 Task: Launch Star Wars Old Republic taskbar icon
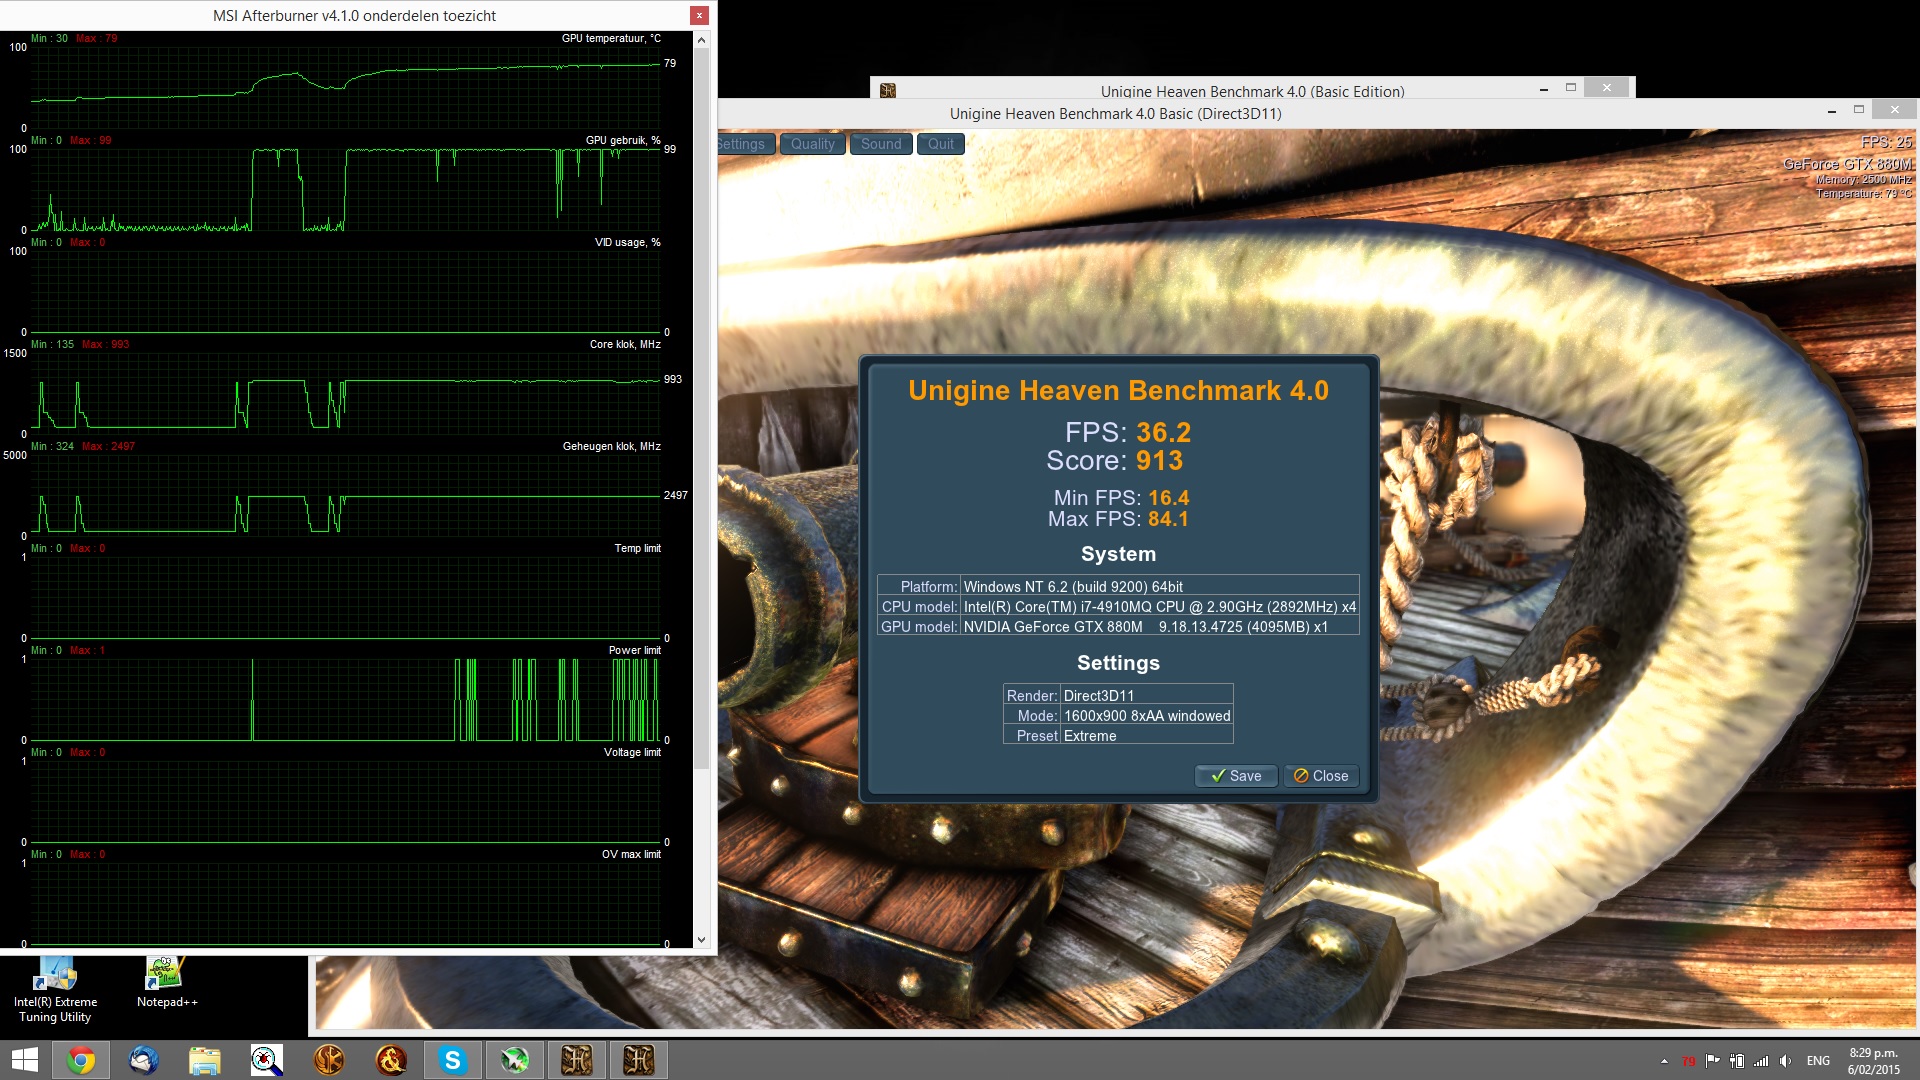tap(329, 1060)
